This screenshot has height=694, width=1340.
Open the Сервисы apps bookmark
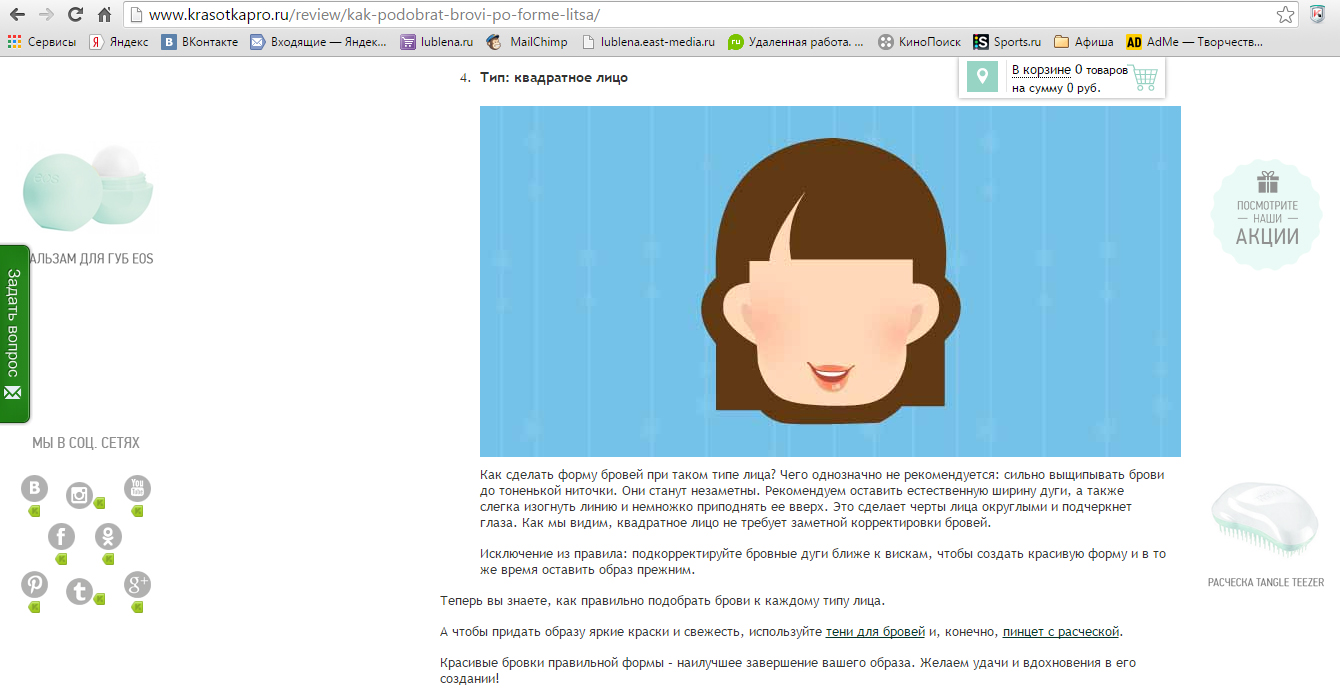[x=42, y=42]
